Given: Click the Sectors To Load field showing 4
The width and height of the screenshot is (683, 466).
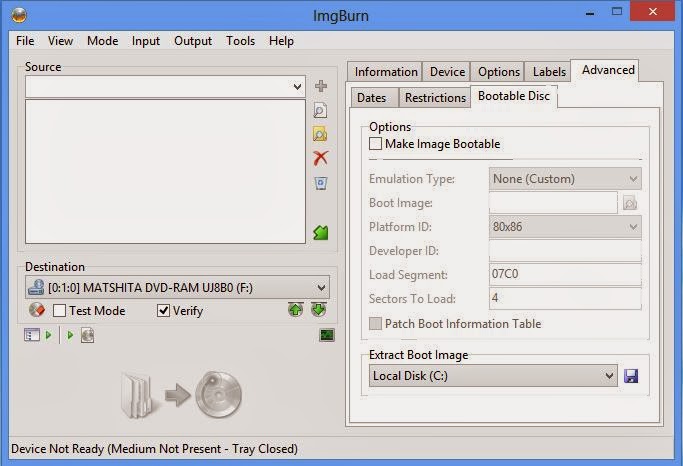Looking at the screenshot, I should 565,298.
